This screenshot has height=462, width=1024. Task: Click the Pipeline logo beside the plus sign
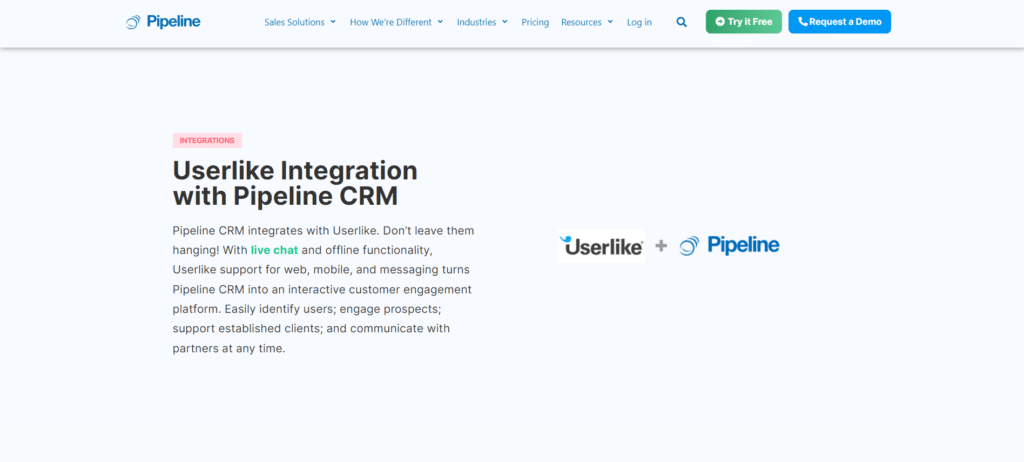(729, 246)
